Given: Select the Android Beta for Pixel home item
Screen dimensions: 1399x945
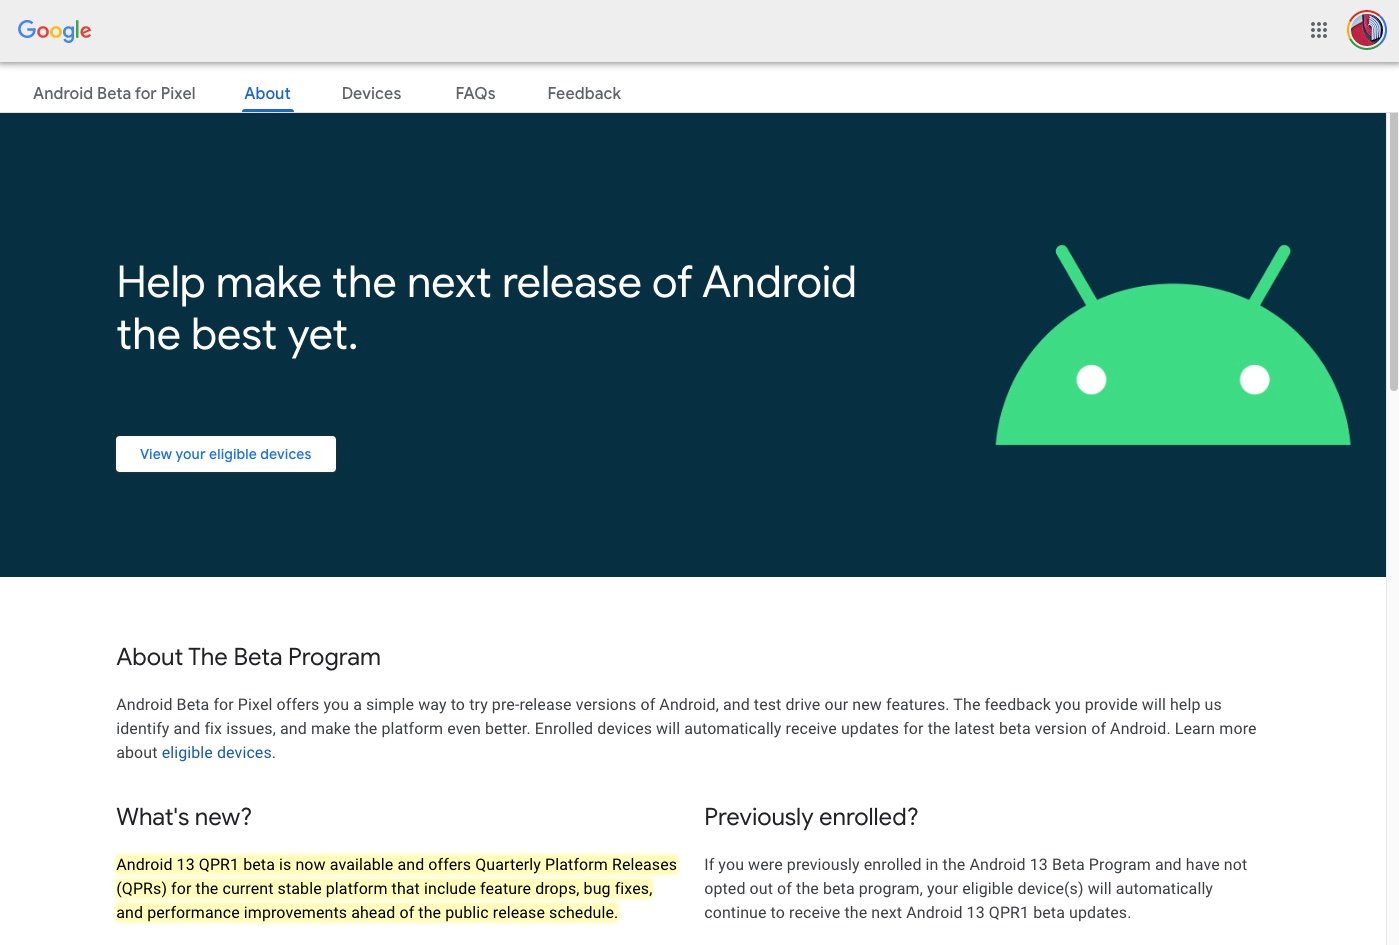Looking at the screenshot, I should click(113, 93).
